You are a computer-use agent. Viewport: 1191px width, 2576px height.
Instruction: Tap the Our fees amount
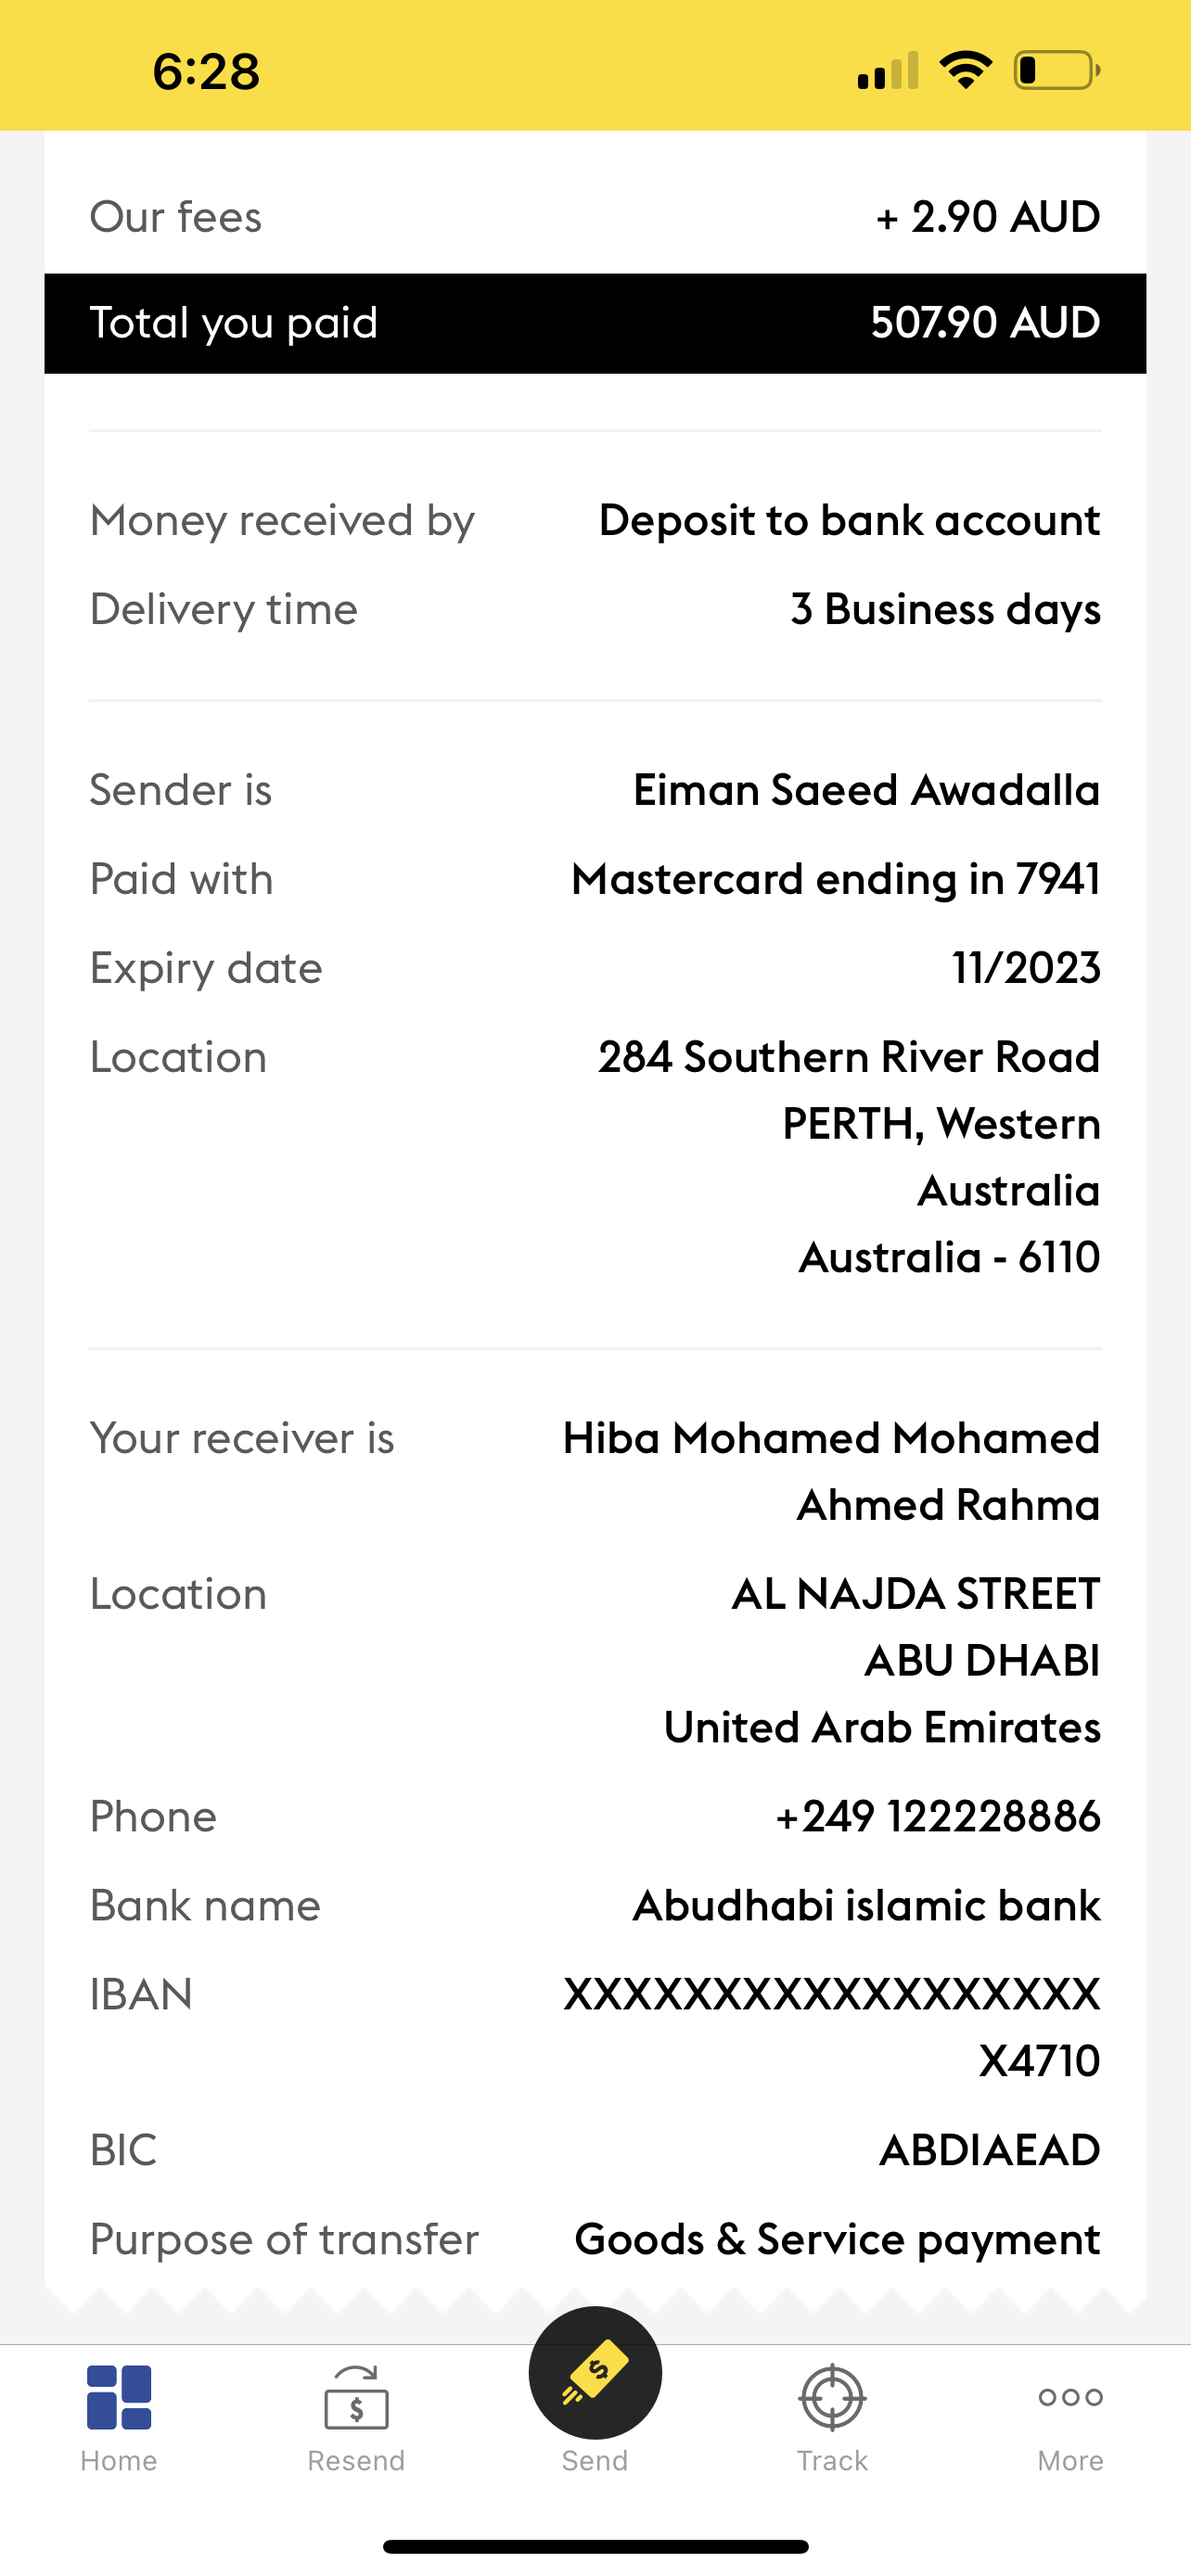987,217
